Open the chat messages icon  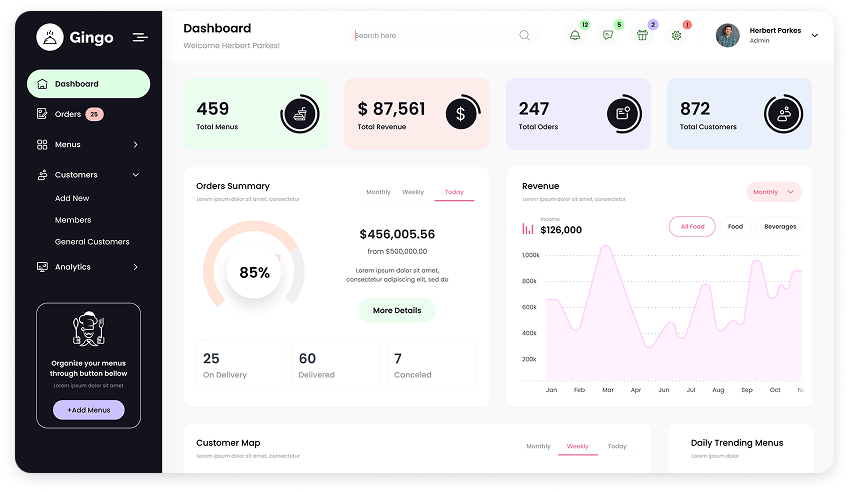pyautogui.click(x=608, y=35)
